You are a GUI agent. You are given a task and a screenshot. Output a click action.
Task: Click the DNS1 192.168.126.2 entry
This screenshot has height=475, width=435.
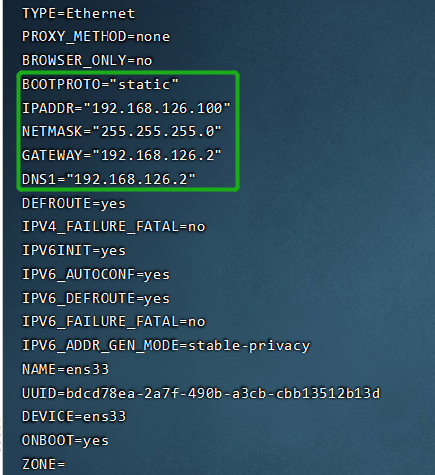coord(109,179)
